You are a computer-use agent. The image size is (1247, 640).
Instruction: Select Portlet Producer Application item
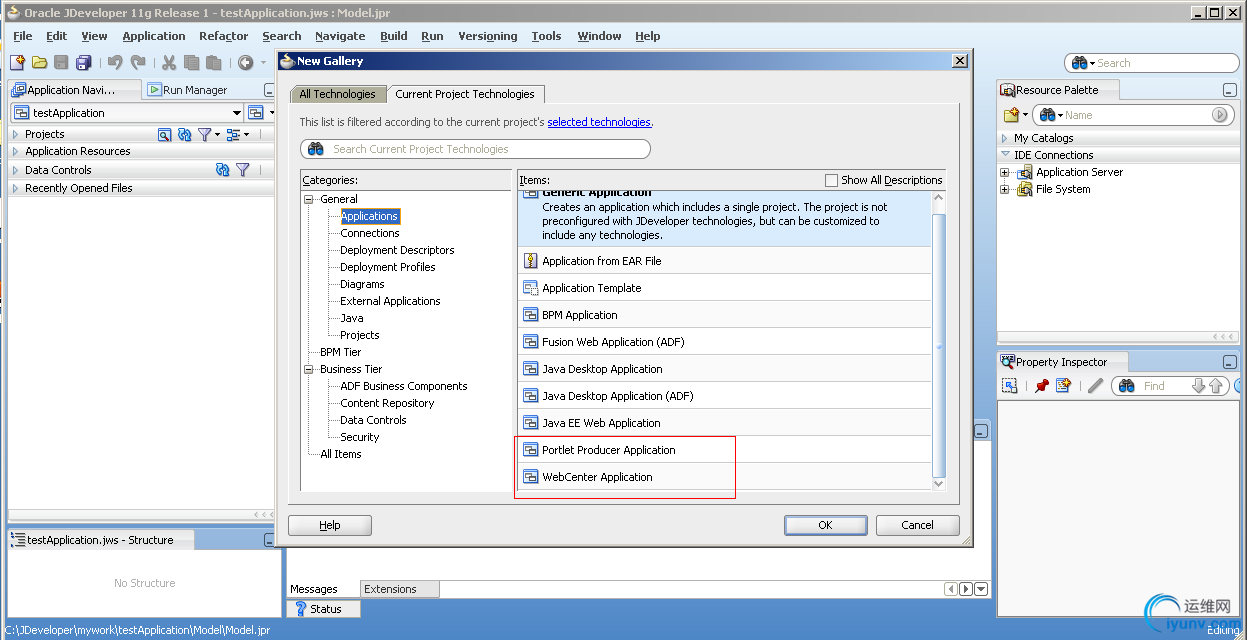point(724,450)
